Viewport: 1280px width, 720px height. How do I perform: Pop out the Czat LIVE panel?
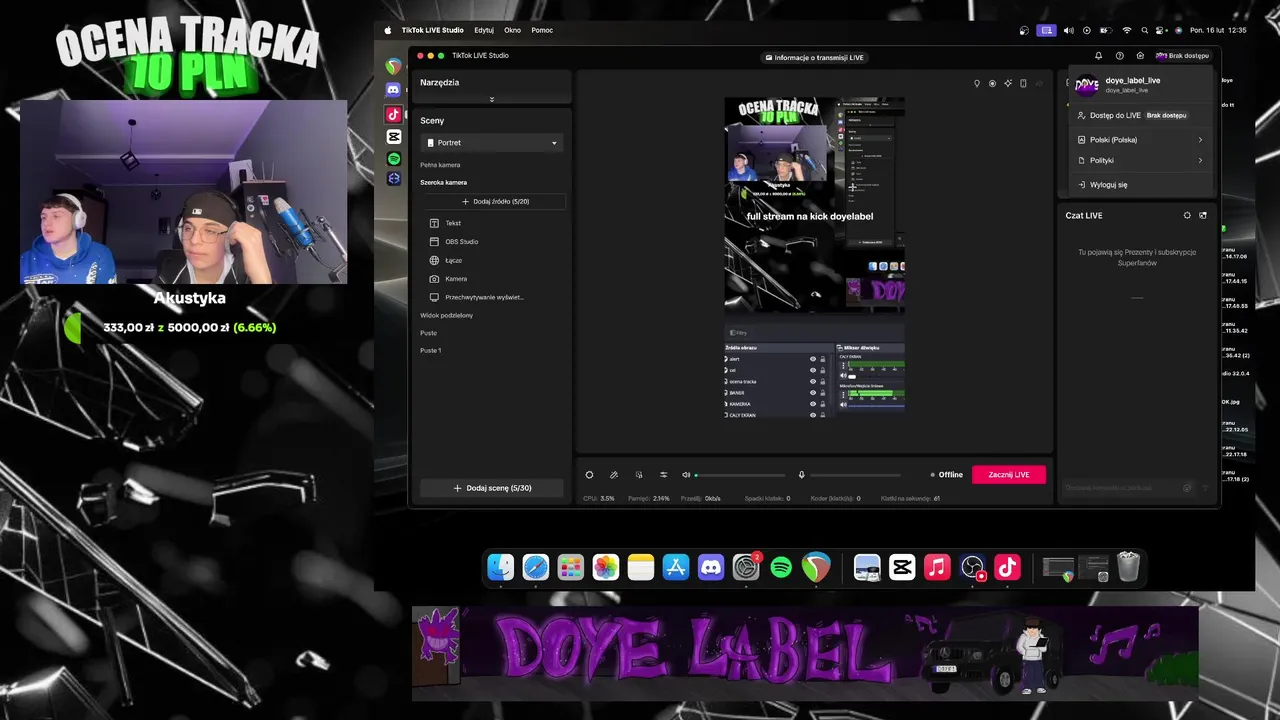tap(1203, 215)
